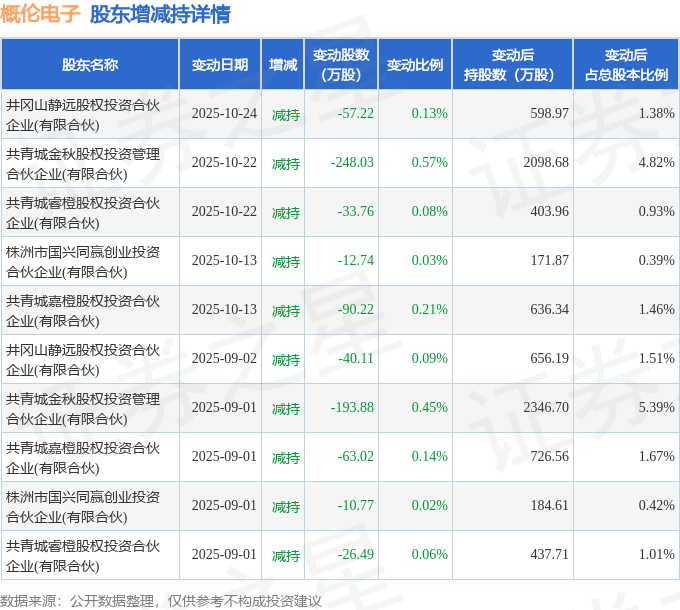The image size is (680, 610).
Task: Select the 增减 column header
Action: [283, 65]
